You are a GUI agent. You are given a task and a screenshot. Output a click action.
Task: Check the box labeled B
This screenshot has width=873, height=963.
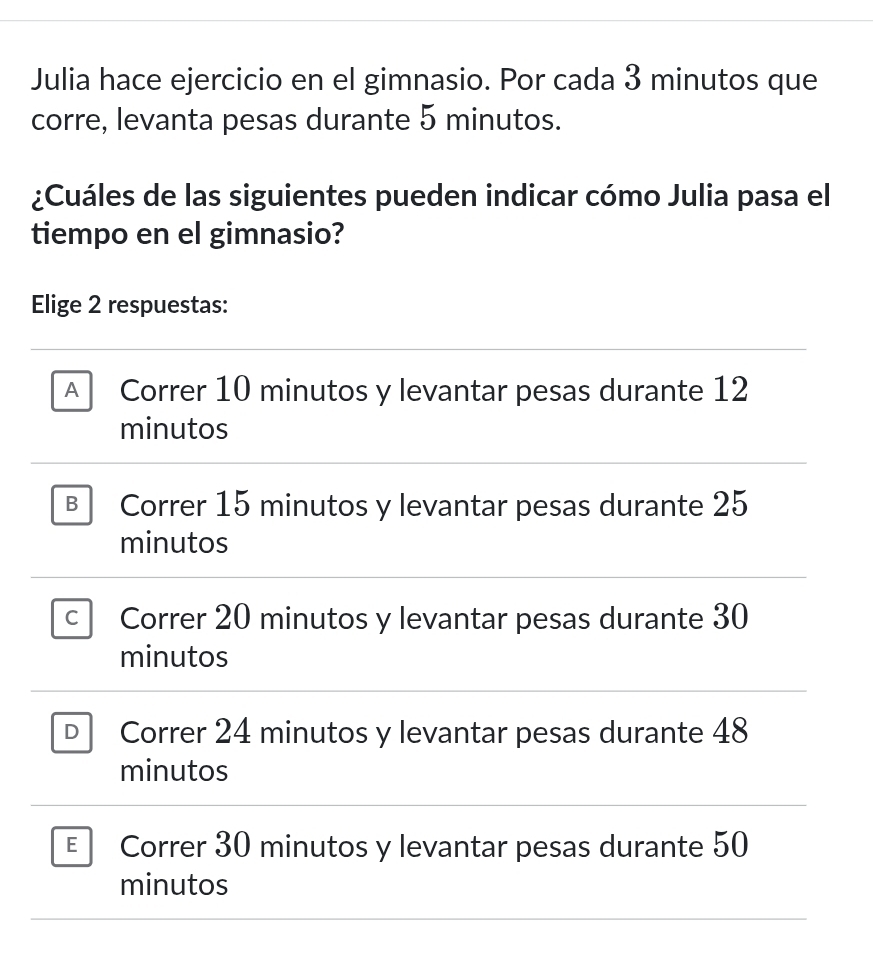coord(71,506)
